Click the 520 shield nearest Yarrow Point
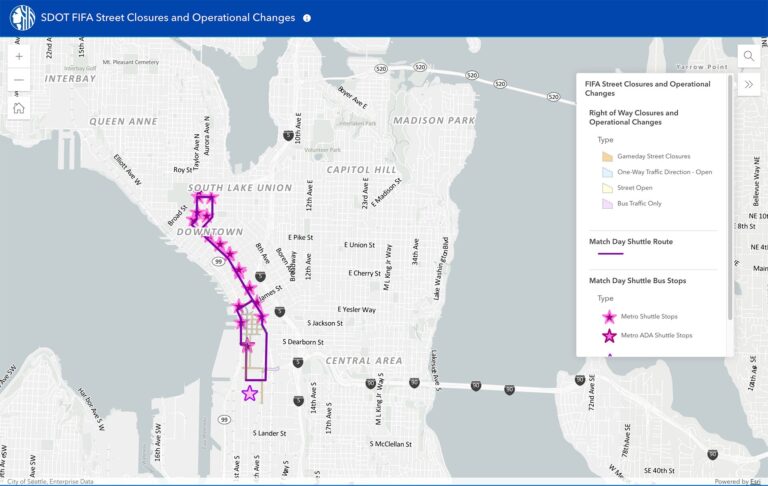The height and width of the screenshot is (486, 768). [x=553, y=97]
